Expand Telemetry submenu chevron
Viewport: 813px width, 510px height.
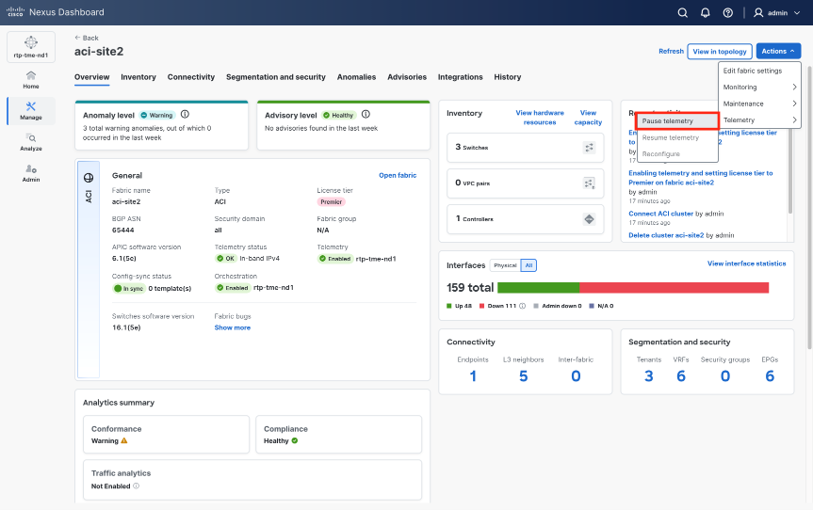pyautogui.click(x=794, y=120)
